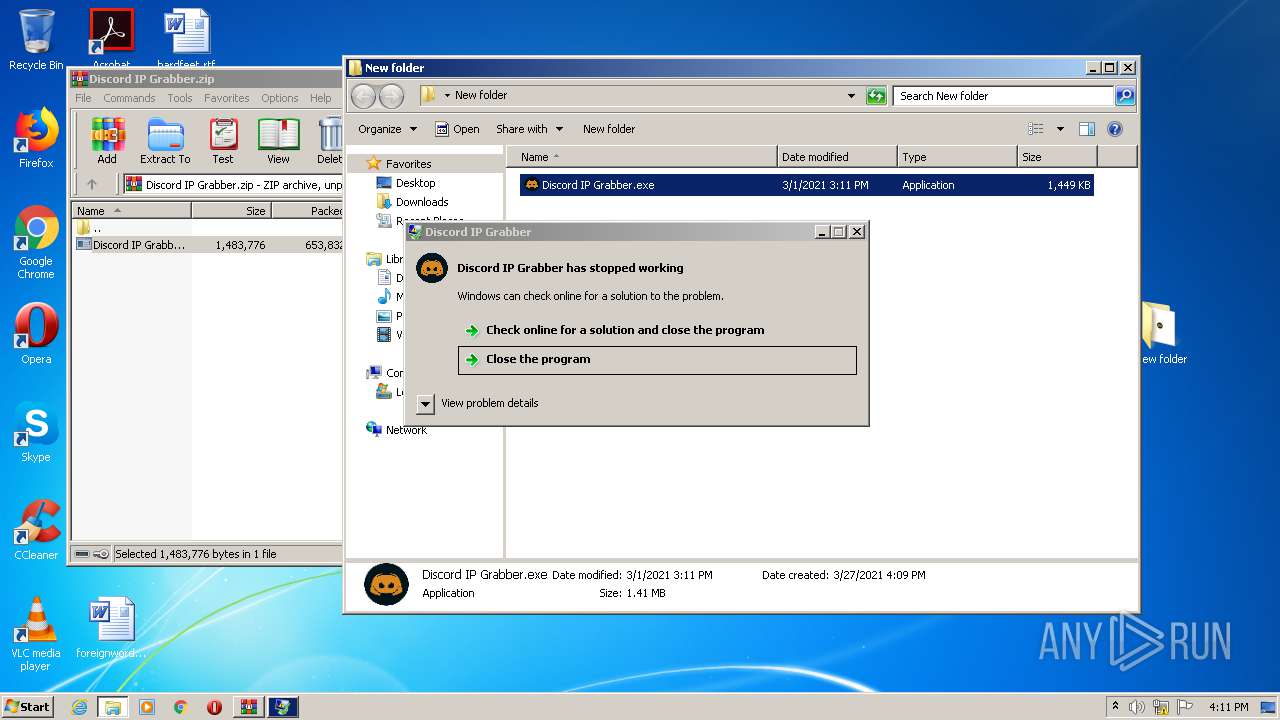The width and height of the screenshot is (1280, 720).
Task: Change view with the Explorer views icon
Action: pos(1036,129)
